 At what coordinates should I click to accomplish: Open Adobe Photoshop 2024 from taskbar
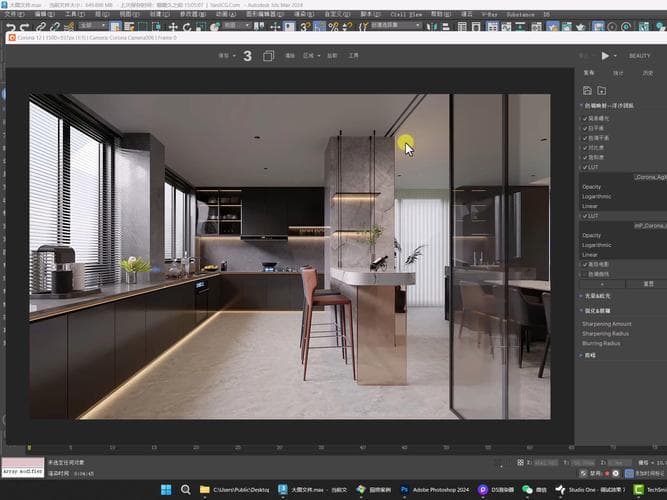pos(434,490)
